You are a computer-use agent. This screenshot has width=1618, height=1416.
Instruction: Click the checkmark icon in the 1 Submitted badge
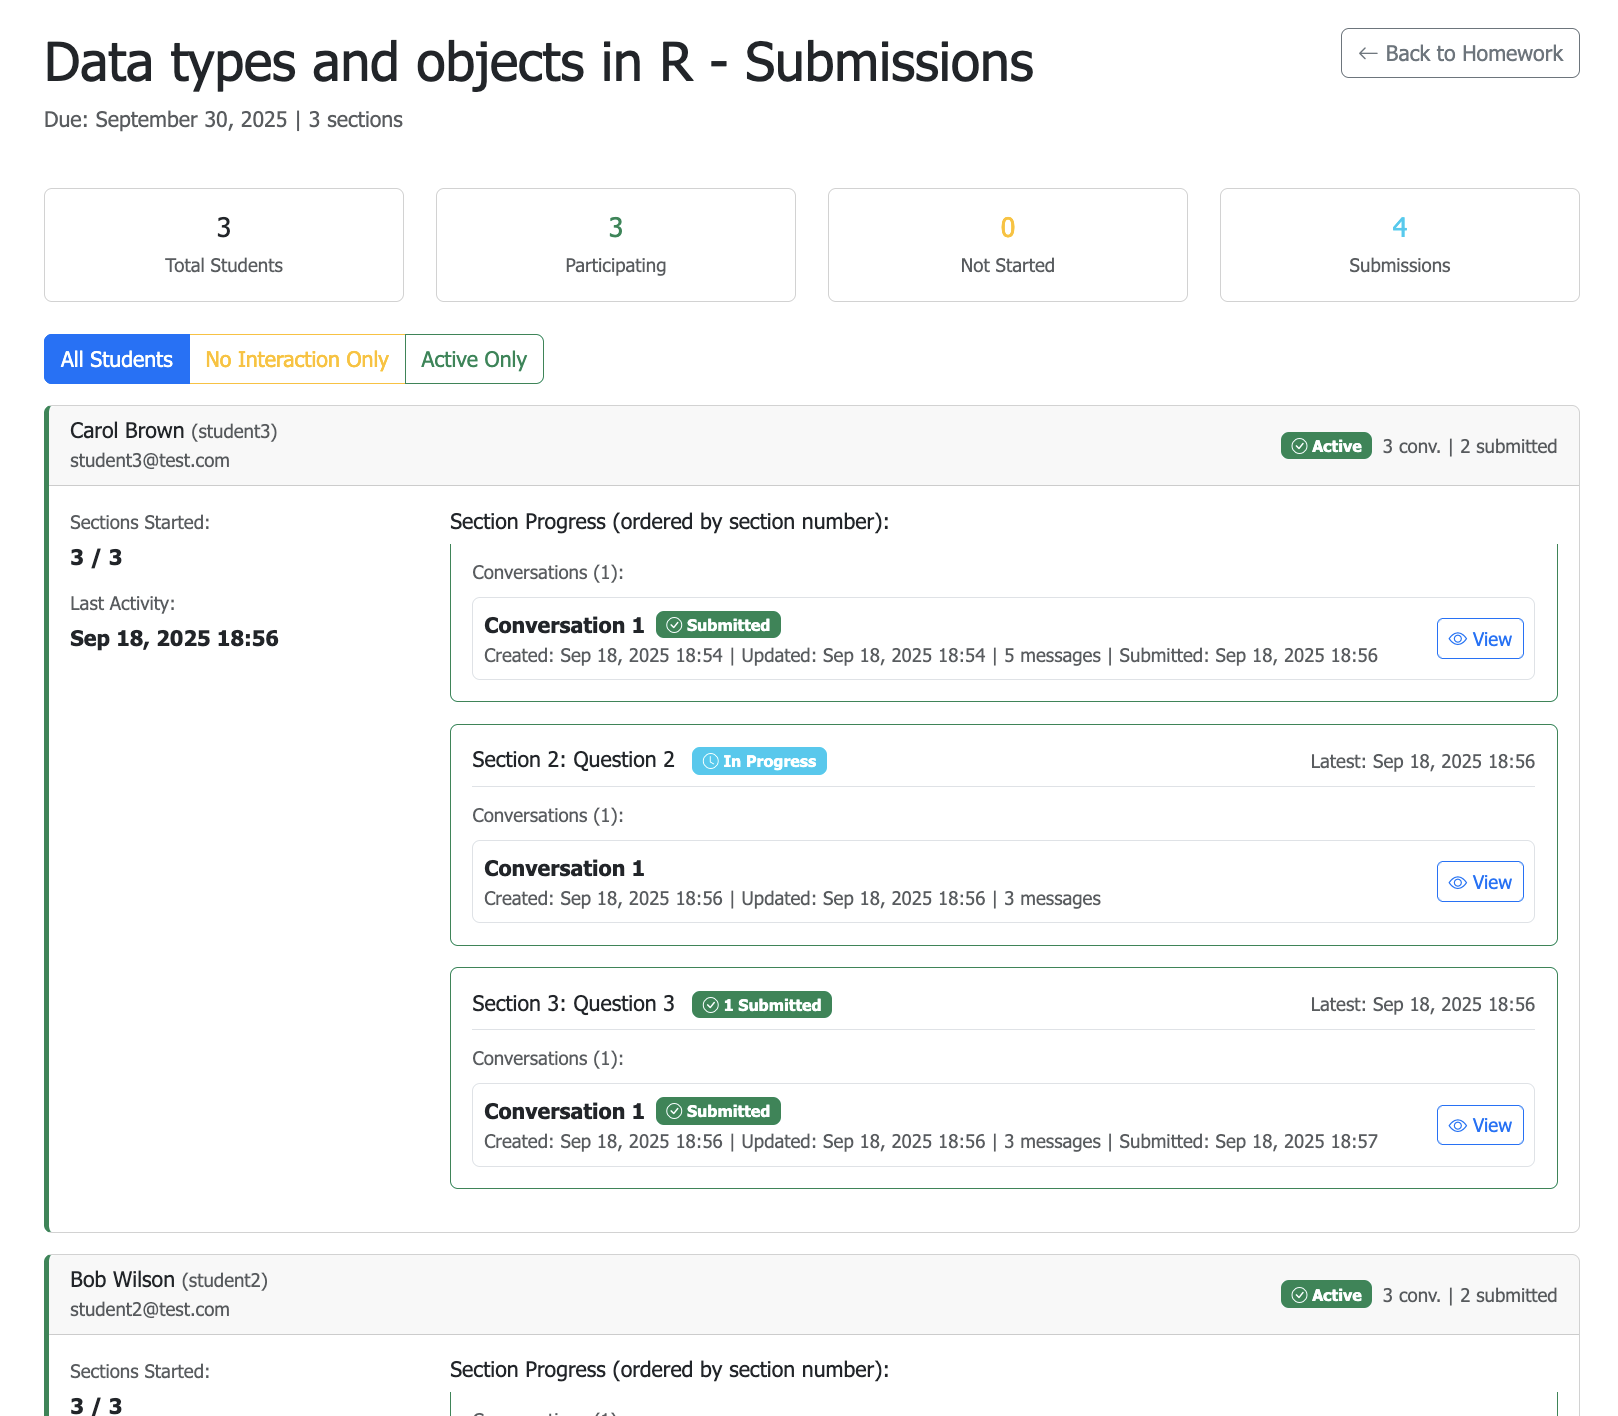click(x=710, y=1006)
